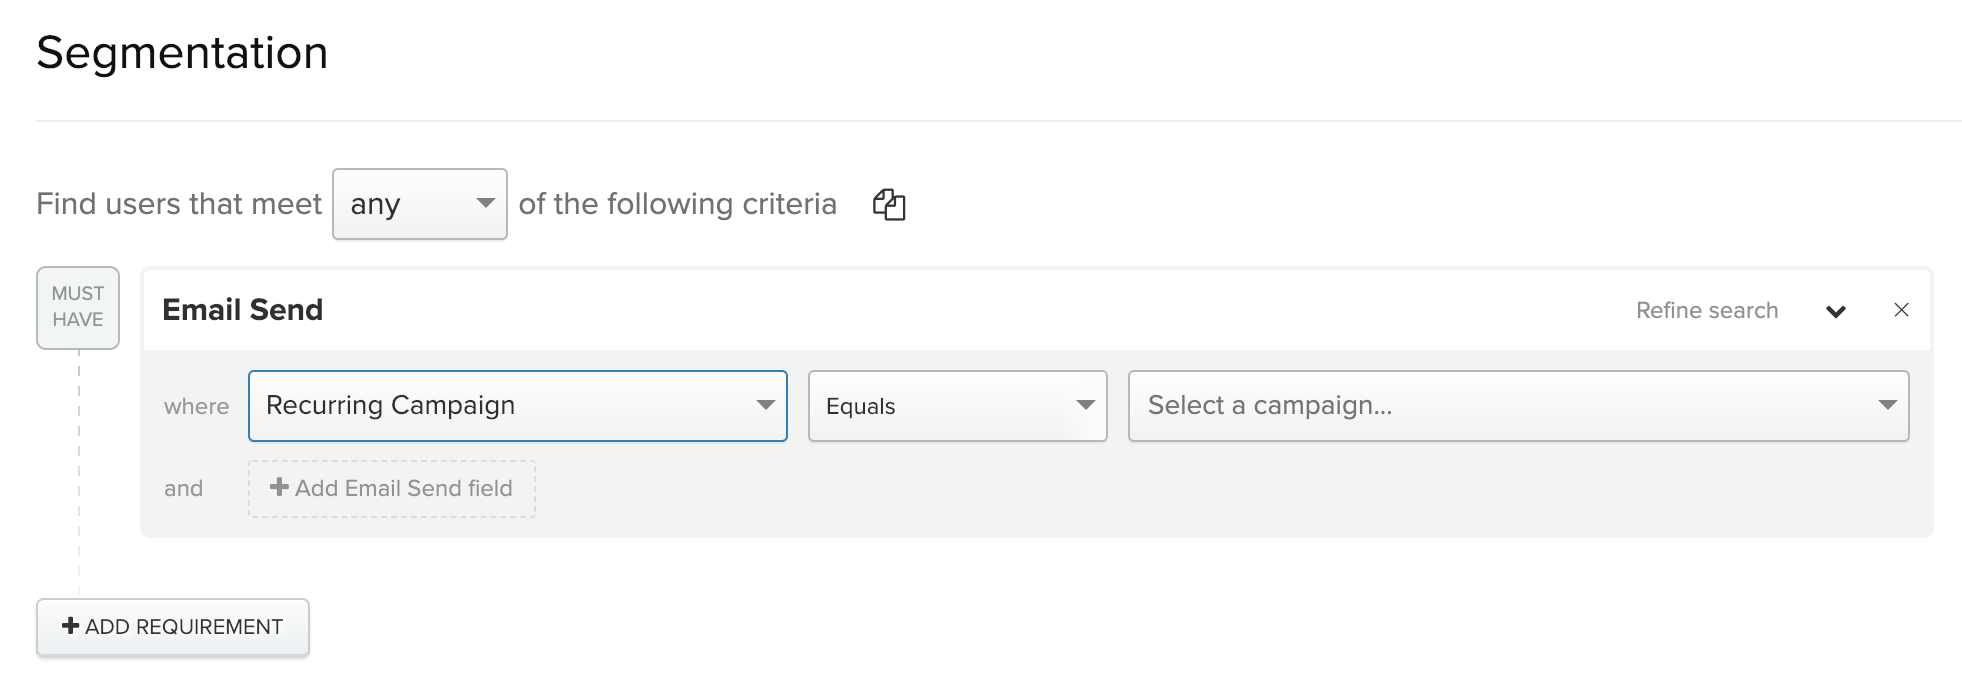Click the copy criteria icon
1962x692 pixels.
click(x=888, y=204)
